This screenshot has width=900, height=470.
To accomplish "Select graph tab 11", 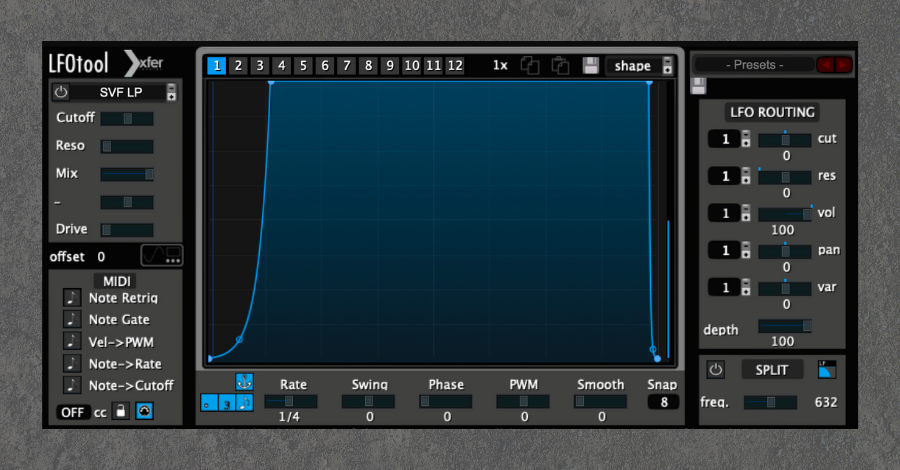I will [x=433, y=65].
